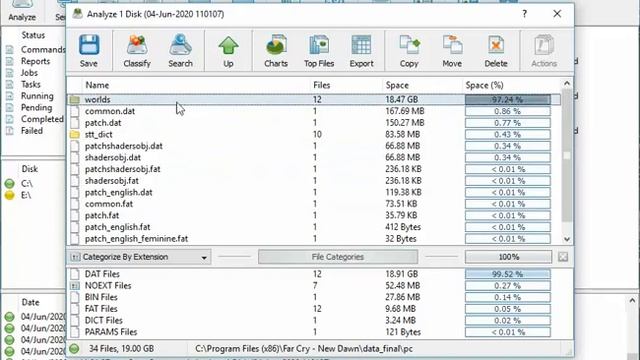
Task: Select the worlds folder row
Action: tap(313, 99)
